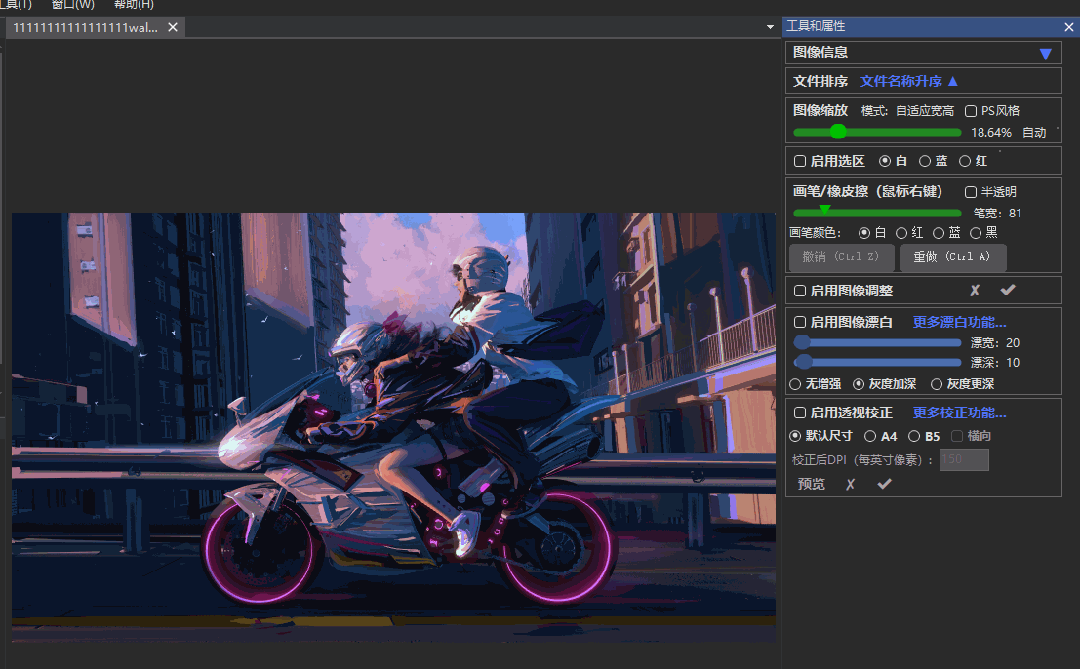Enable the PS风格 checkbox

click(x=970, y=111)
